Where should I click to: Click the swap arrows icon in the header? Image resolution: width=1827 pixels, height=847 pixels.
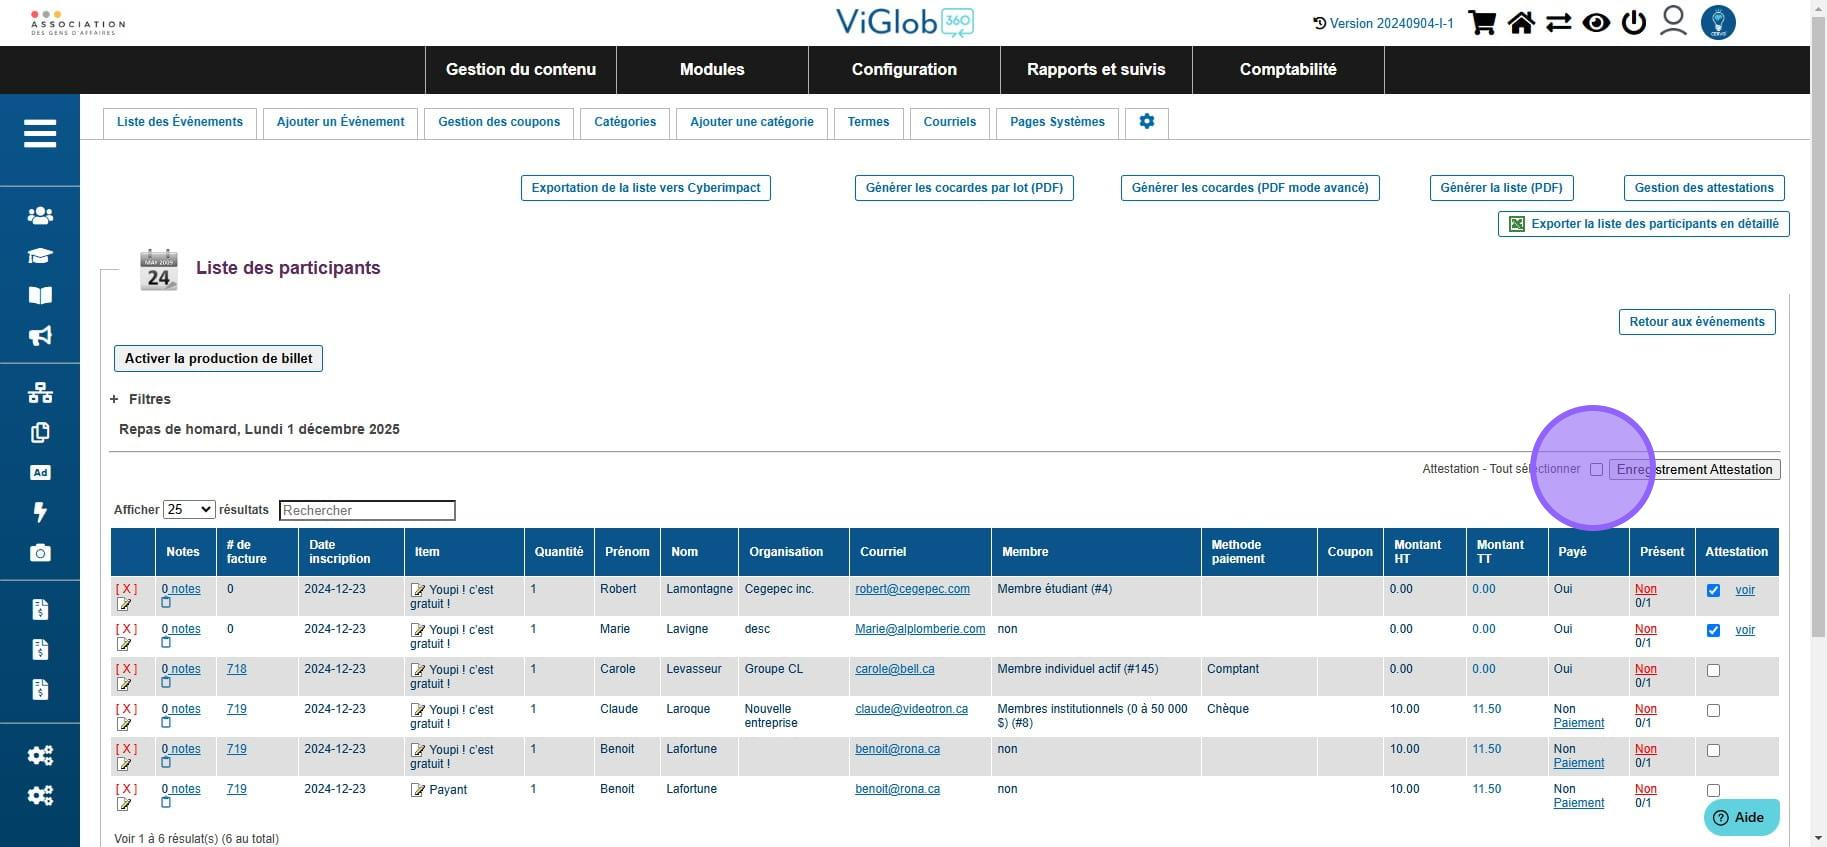pyautogui.click(x=1558, y=22)
